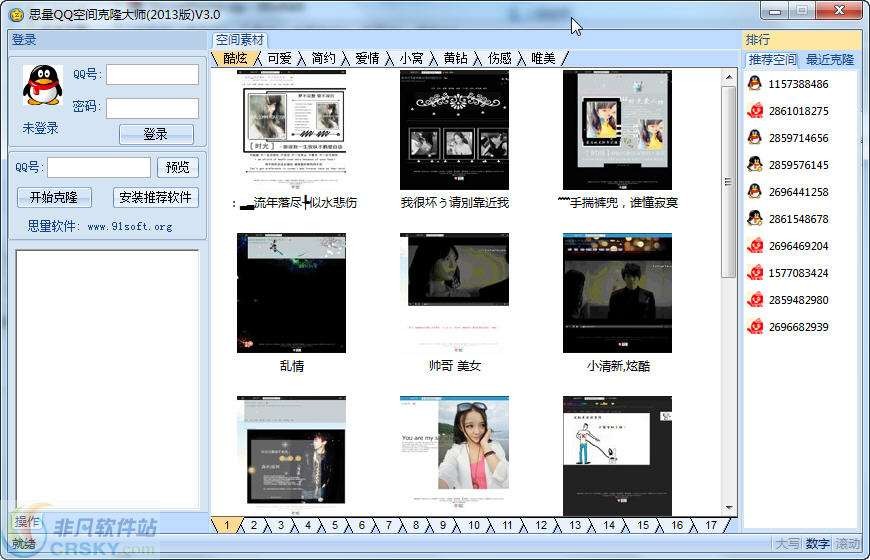Open the 最近克隆 ranking tab
Image resolution: width=870 pixels, height=560 pixels.
click(x=830, y=59)
